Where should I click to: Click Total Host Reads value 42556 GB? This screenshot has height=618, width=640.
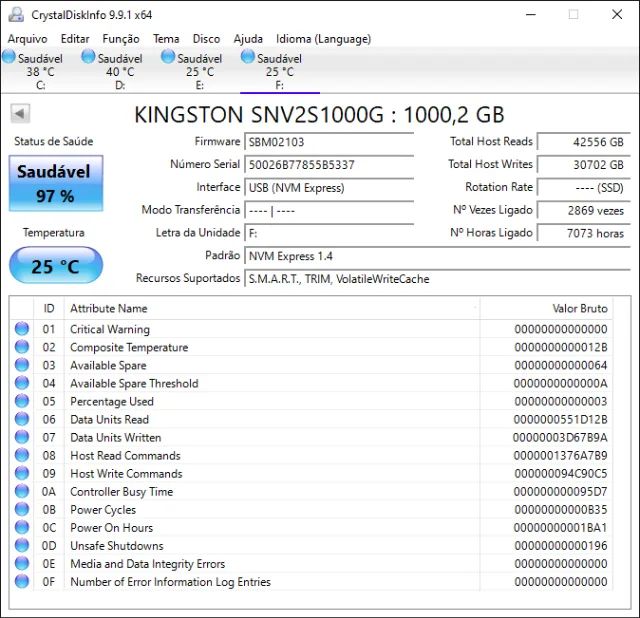584,142
